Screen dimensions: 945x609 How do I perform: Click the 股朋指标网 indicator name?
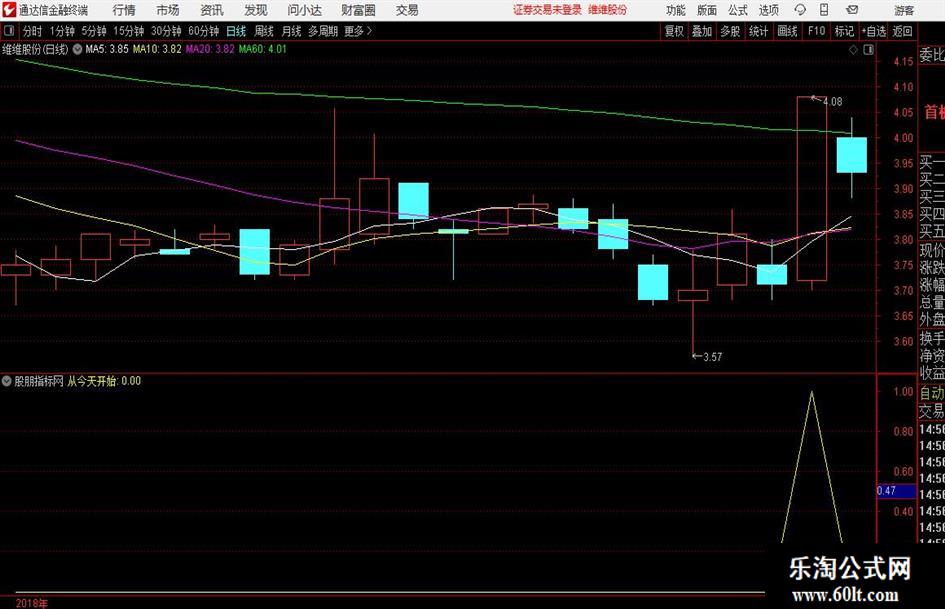[39, 381]
